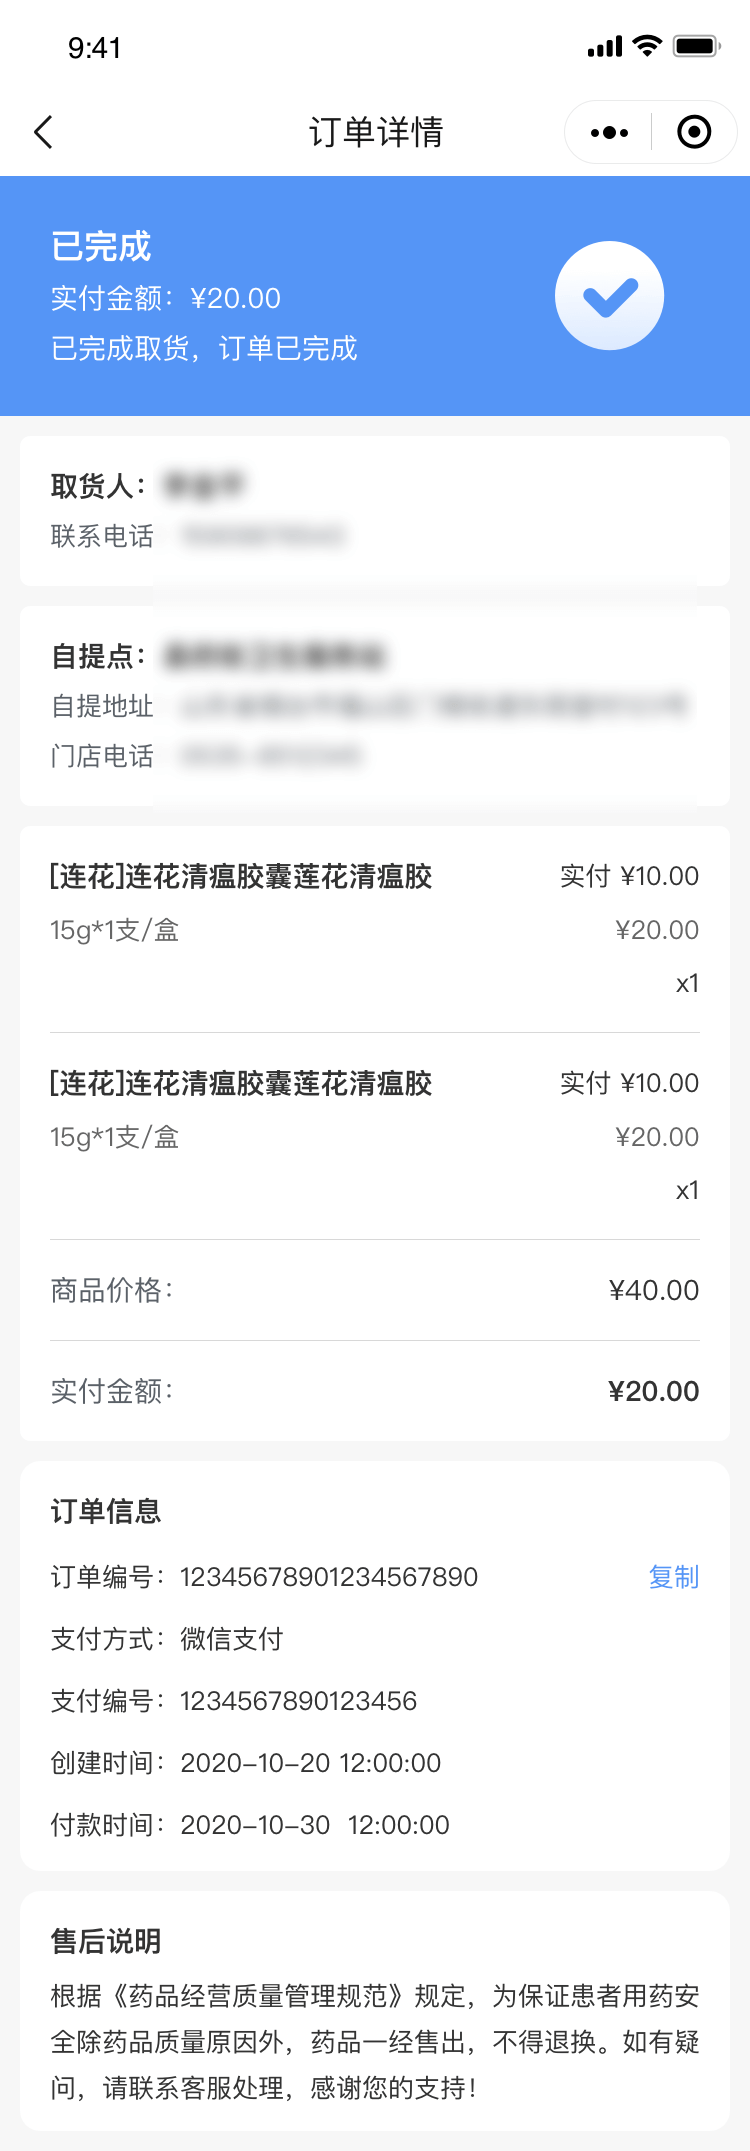Tap the Wi-Fi status icon

[648, 46]
